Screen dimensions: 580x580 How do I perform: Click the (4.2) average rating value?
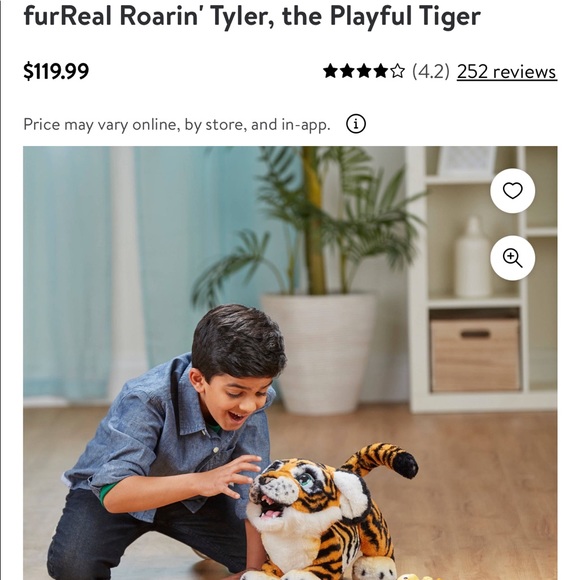(431, 71)
